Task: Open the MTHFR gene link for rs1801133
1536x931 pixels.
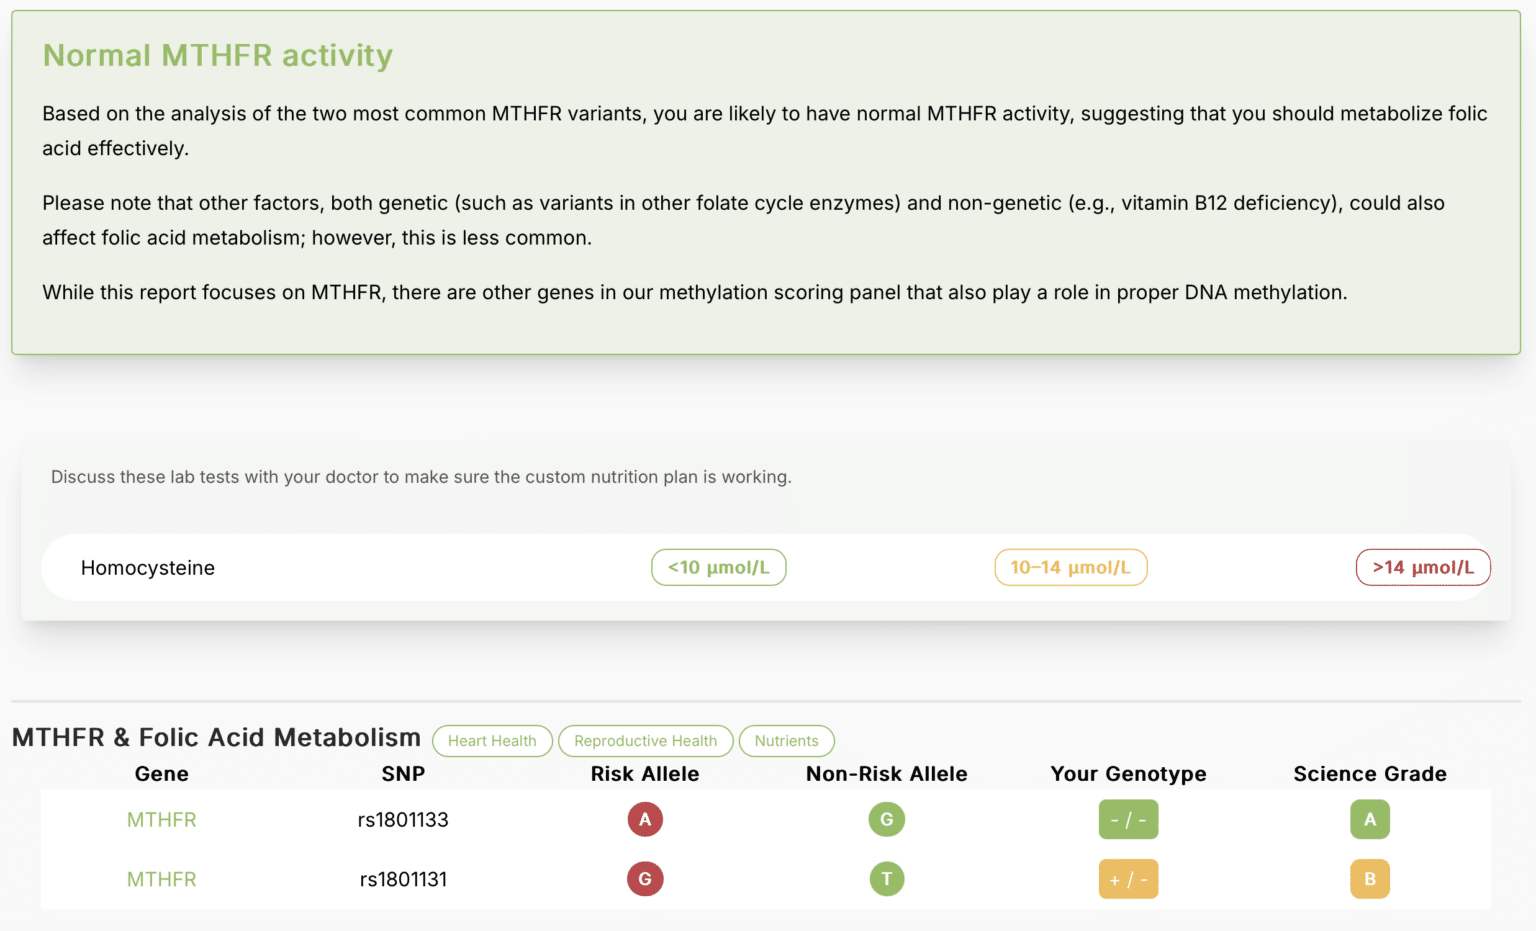Action: point(161,819)
